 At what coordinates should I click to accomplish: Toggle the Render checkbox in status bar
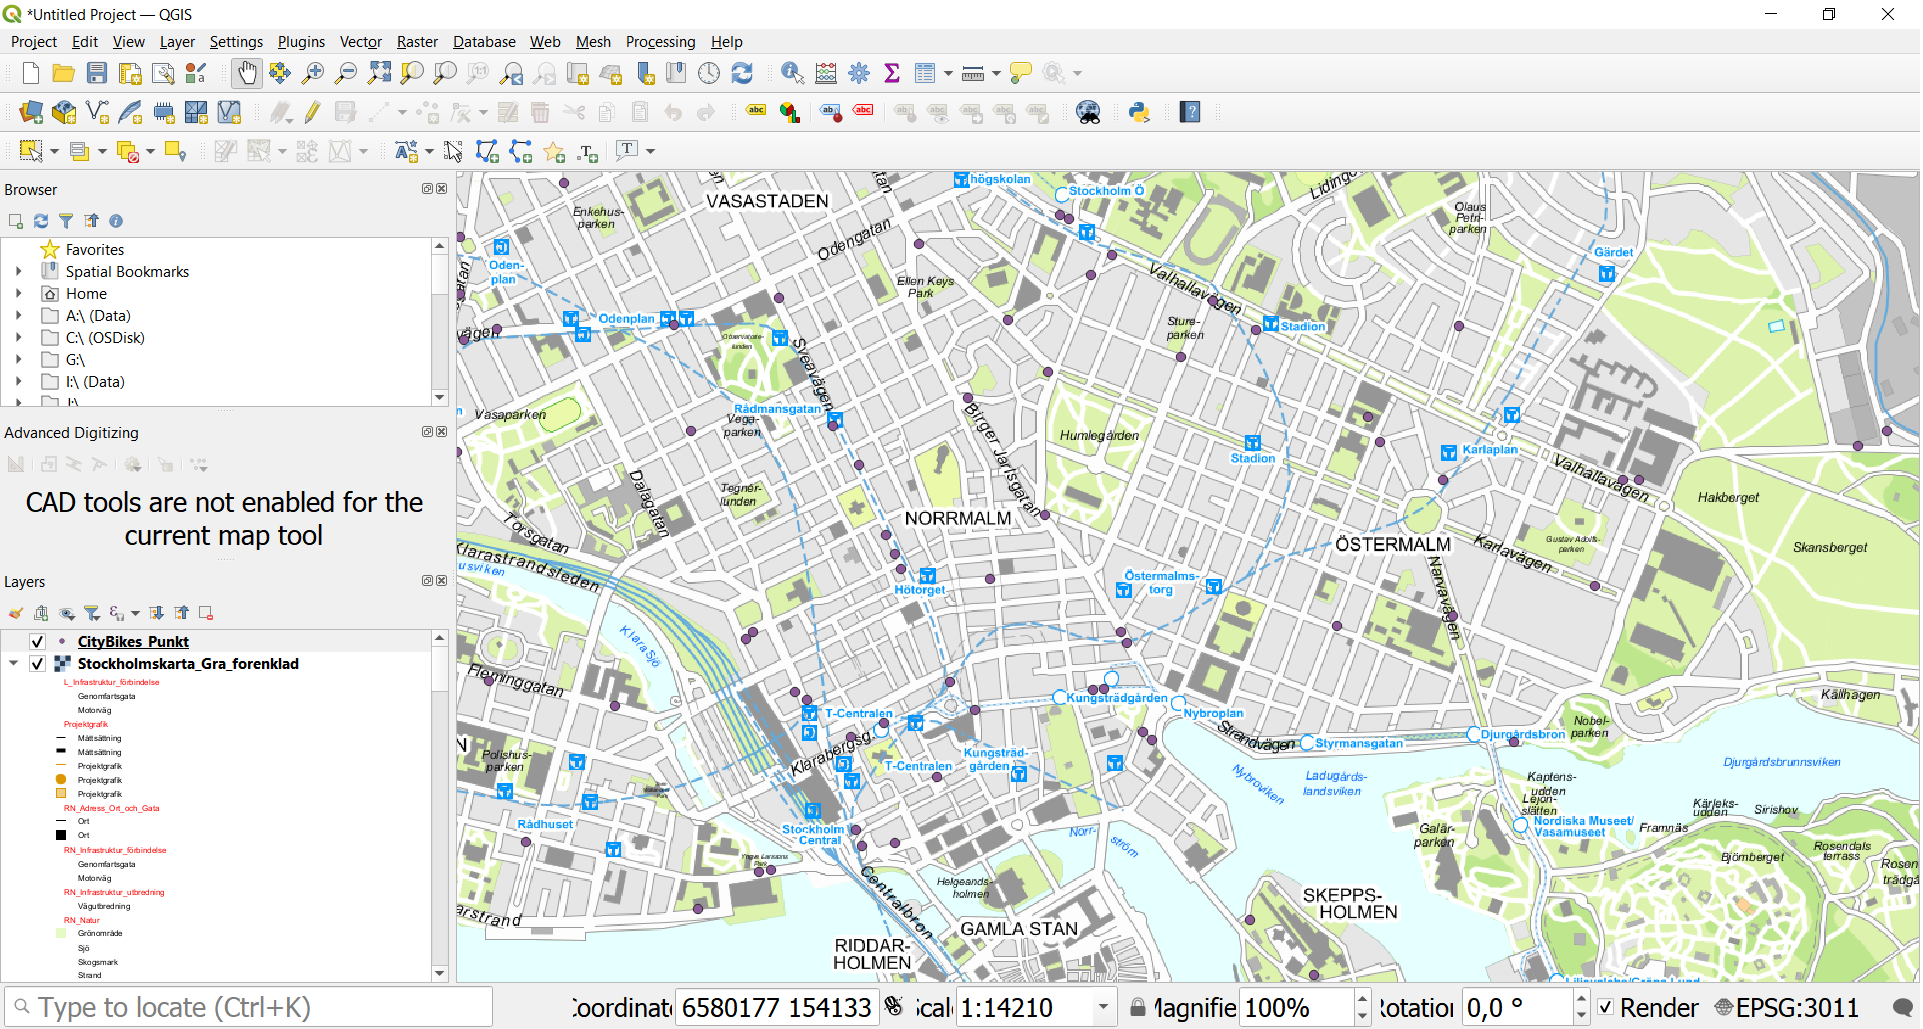[1605, 1007]
